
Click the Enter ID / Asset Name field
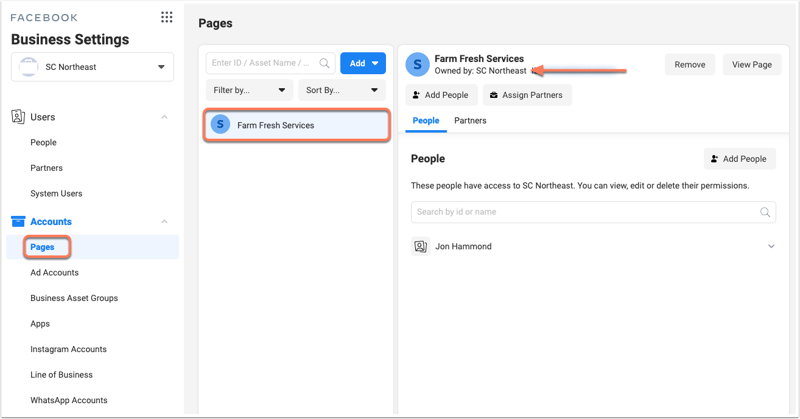click(x=270, y=63)
